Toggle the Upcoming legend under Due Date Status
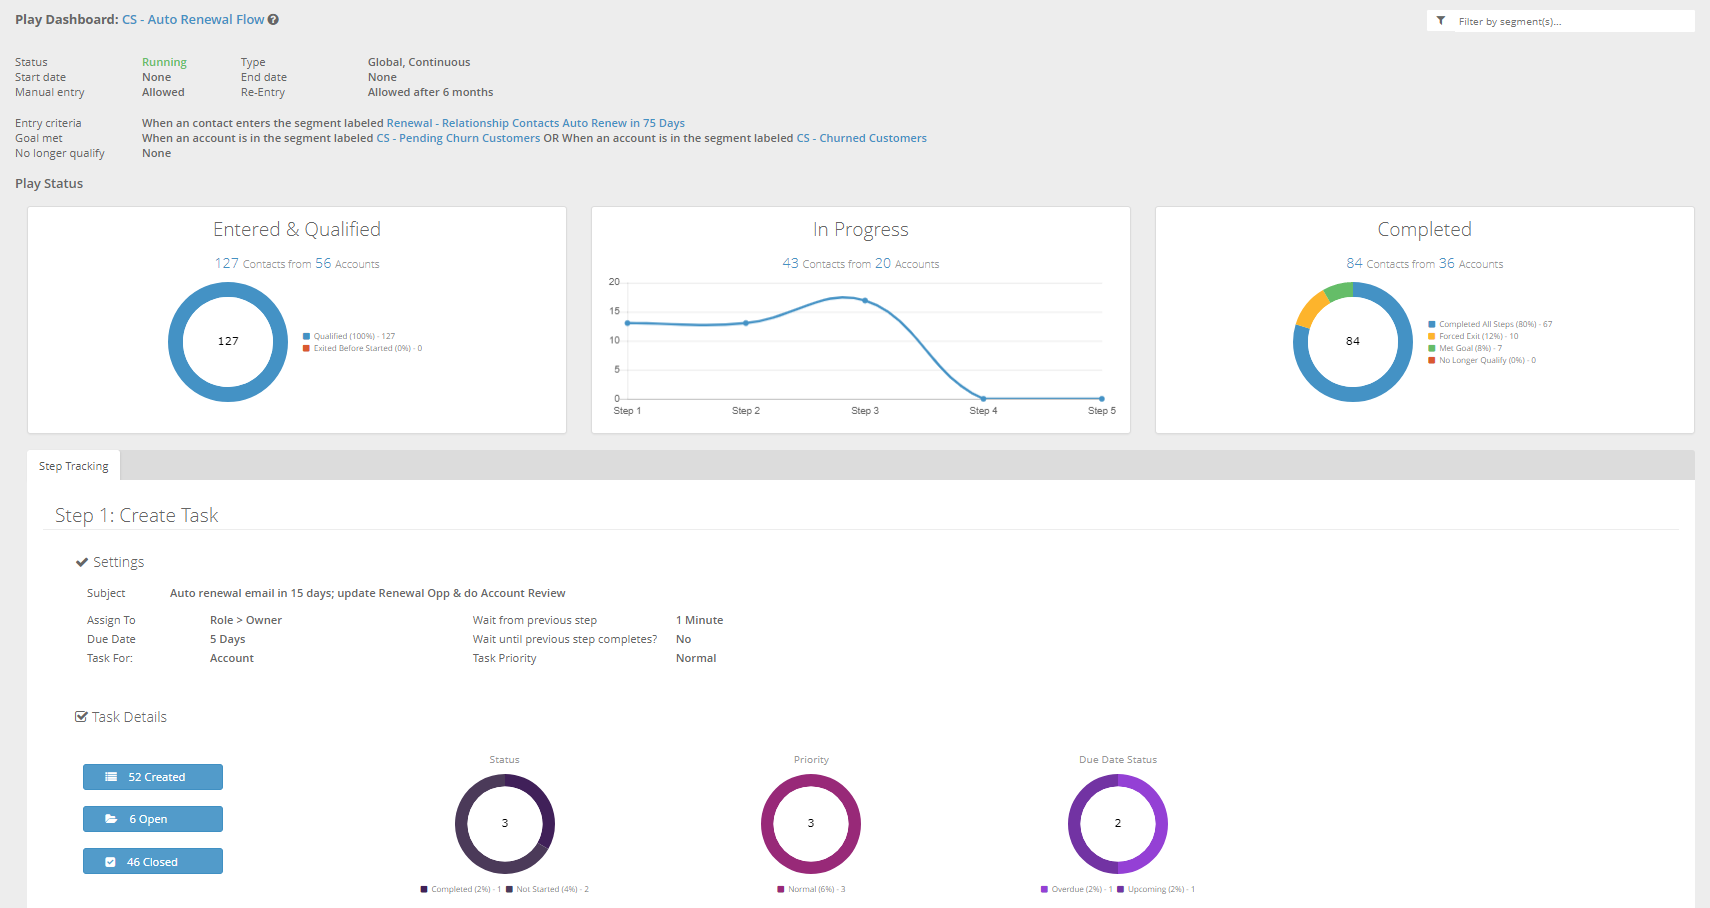 1156,889
